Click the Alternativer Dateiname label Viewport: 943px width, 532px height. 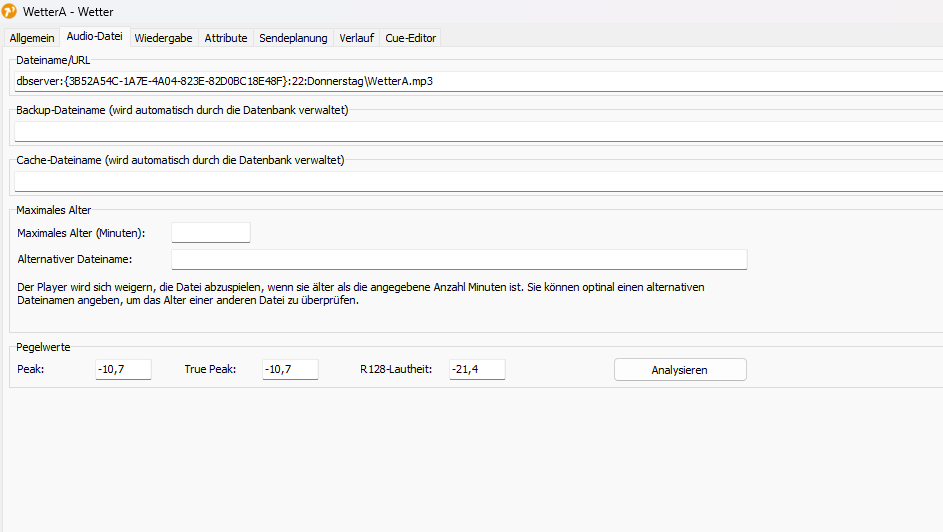point(75,259)
